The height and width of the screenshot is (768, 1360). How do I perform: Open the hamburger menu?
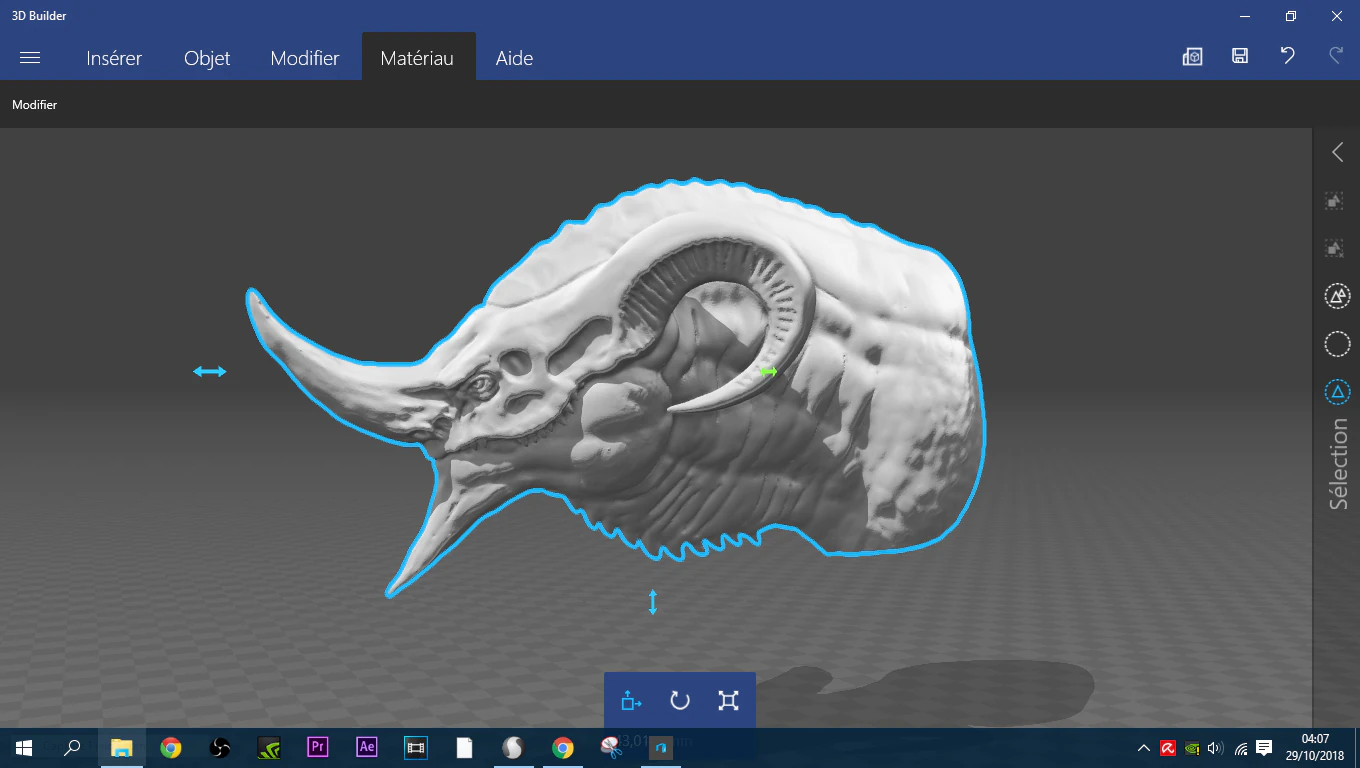(x=30, y=58)
